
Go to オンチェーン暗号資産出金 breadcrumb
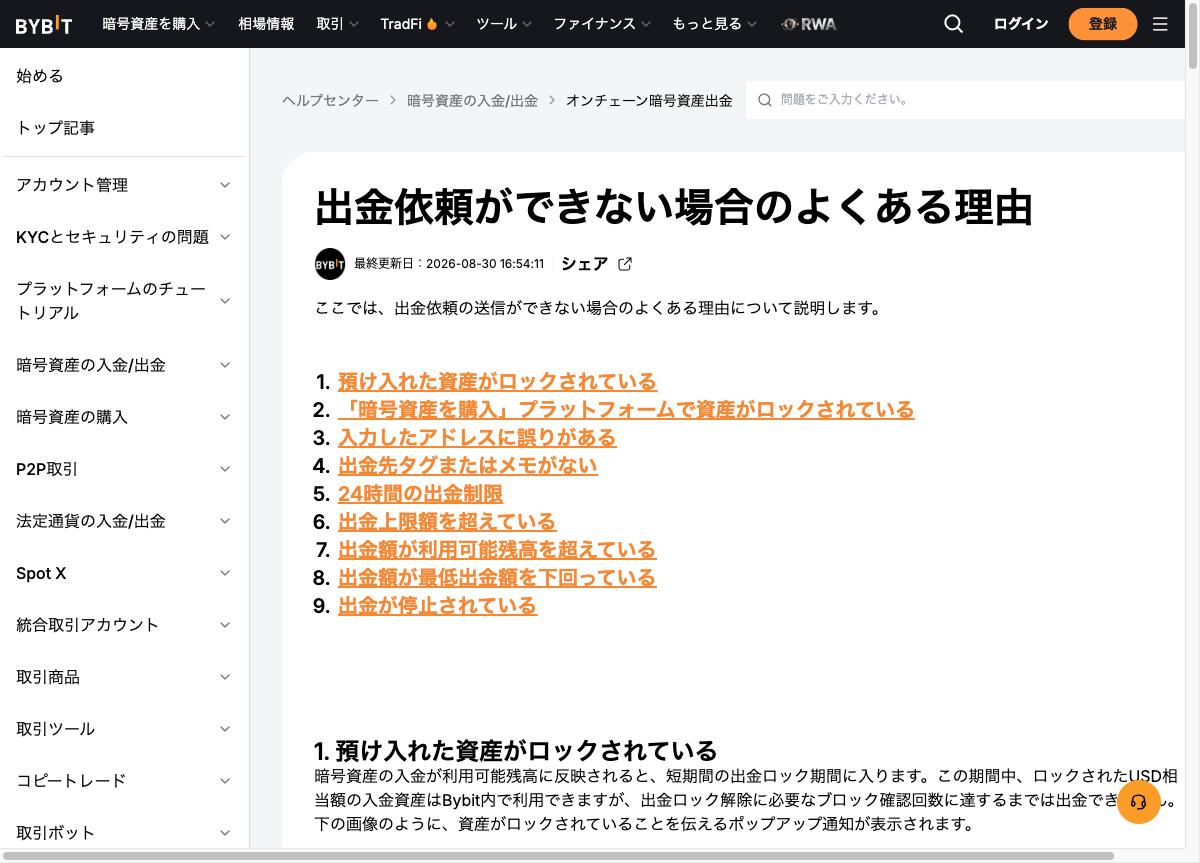click(x=649, y=100)
